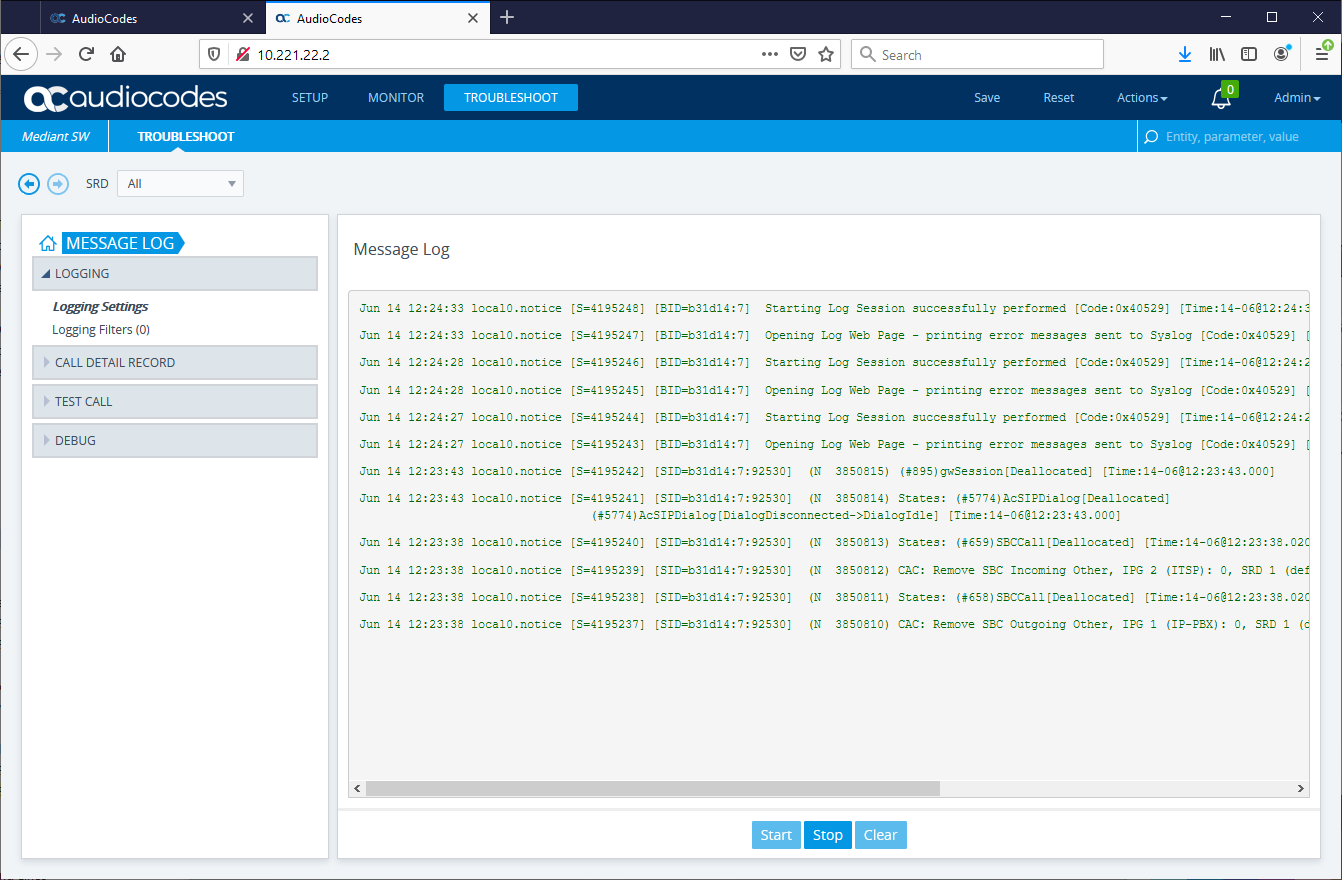Toggle the Firefox sidebar icon
This screenshot has height=880, width=1342.
1249,55
